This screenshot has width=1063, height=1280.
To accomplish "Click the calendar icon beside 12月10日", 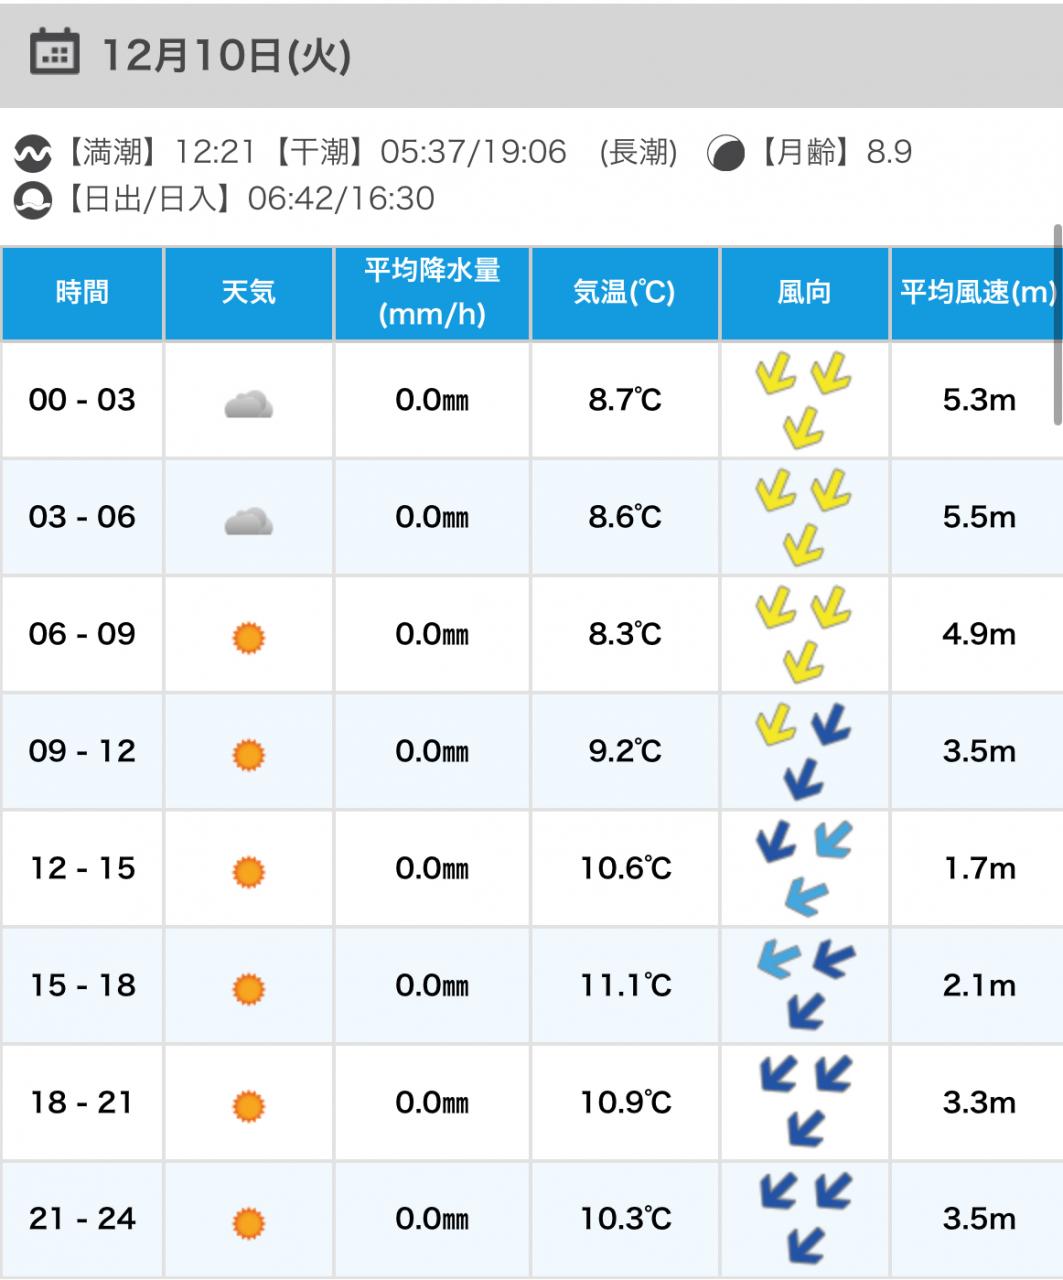I will pos(54,53).
